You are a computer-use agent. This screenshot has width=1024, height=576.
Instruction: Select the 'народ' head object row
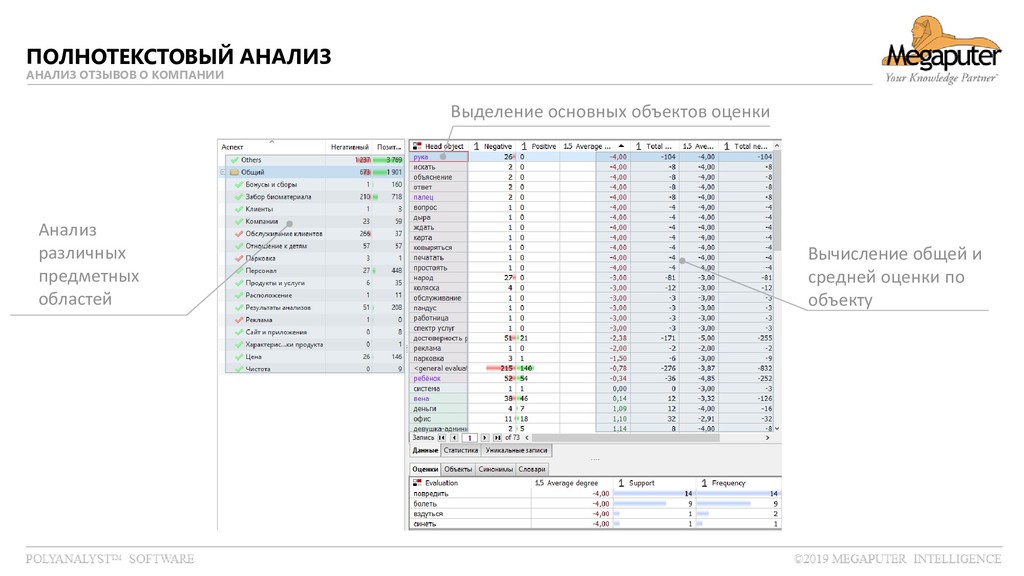point(592,278)
